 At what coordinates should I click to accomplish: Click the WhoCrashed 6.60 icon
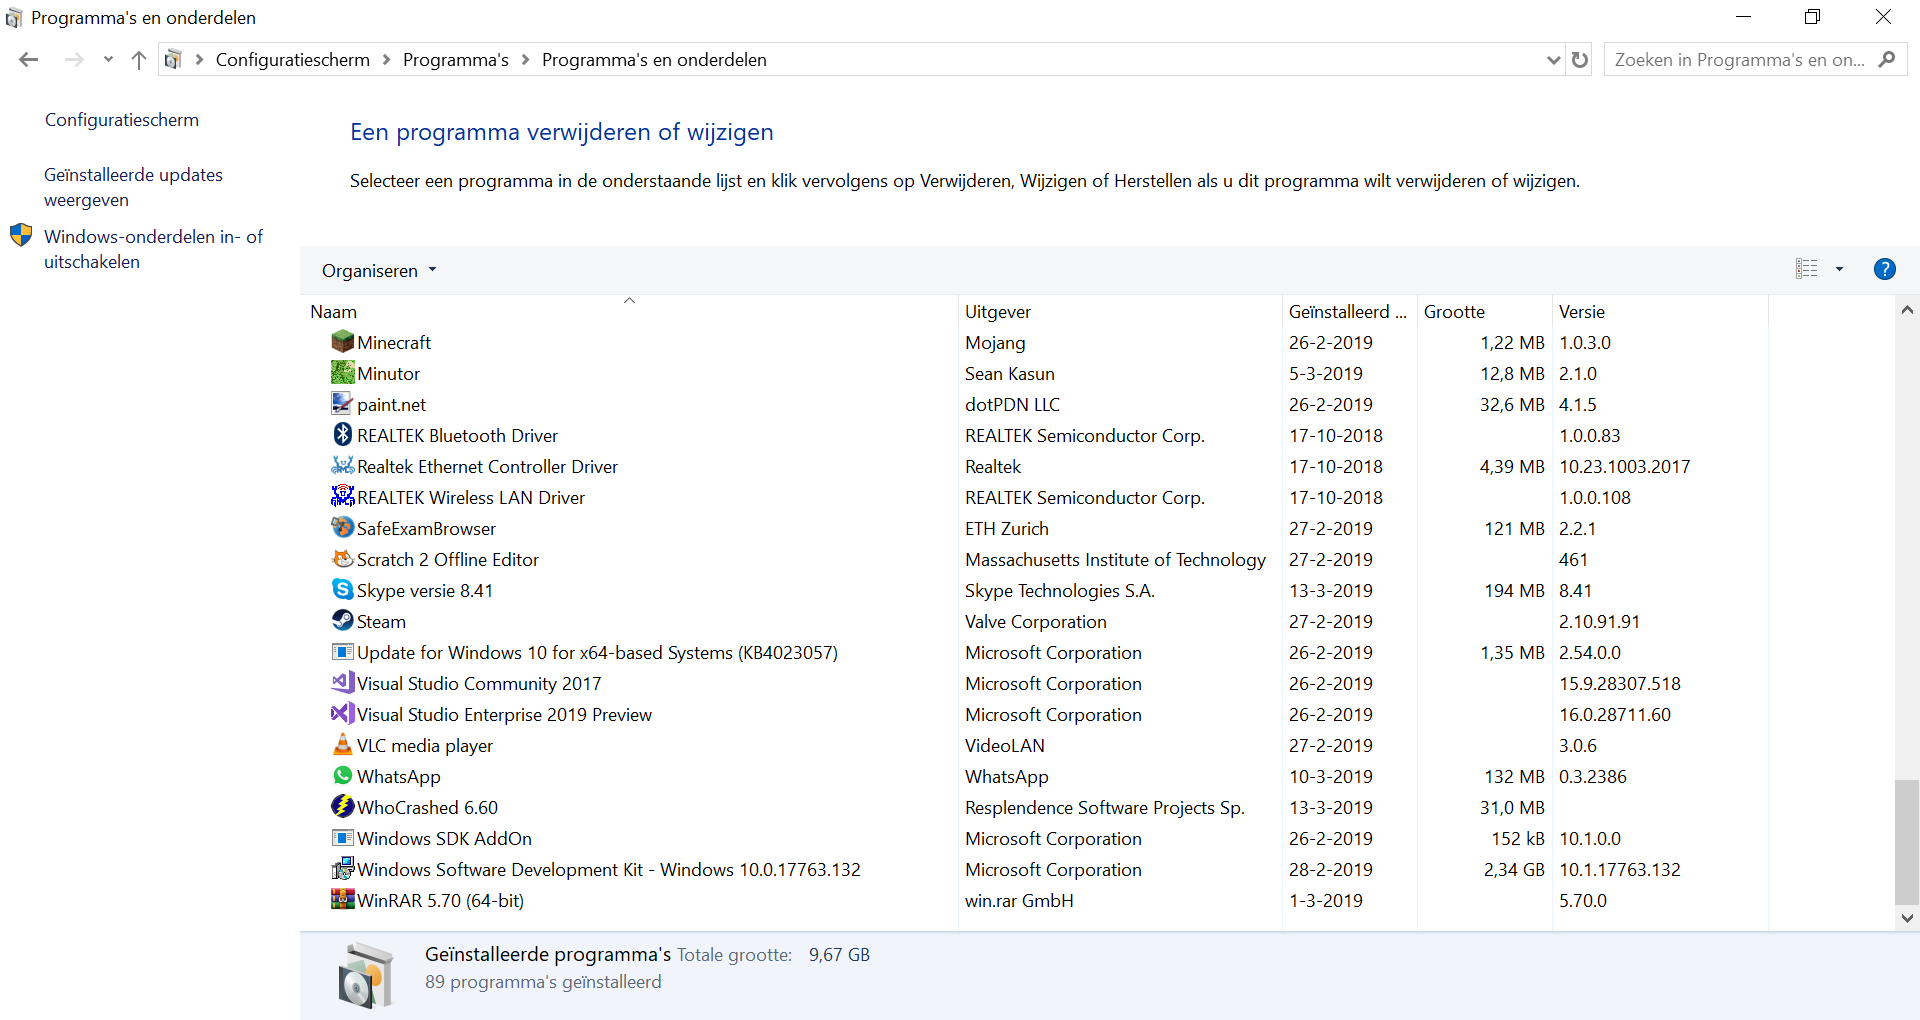point(343,807)
